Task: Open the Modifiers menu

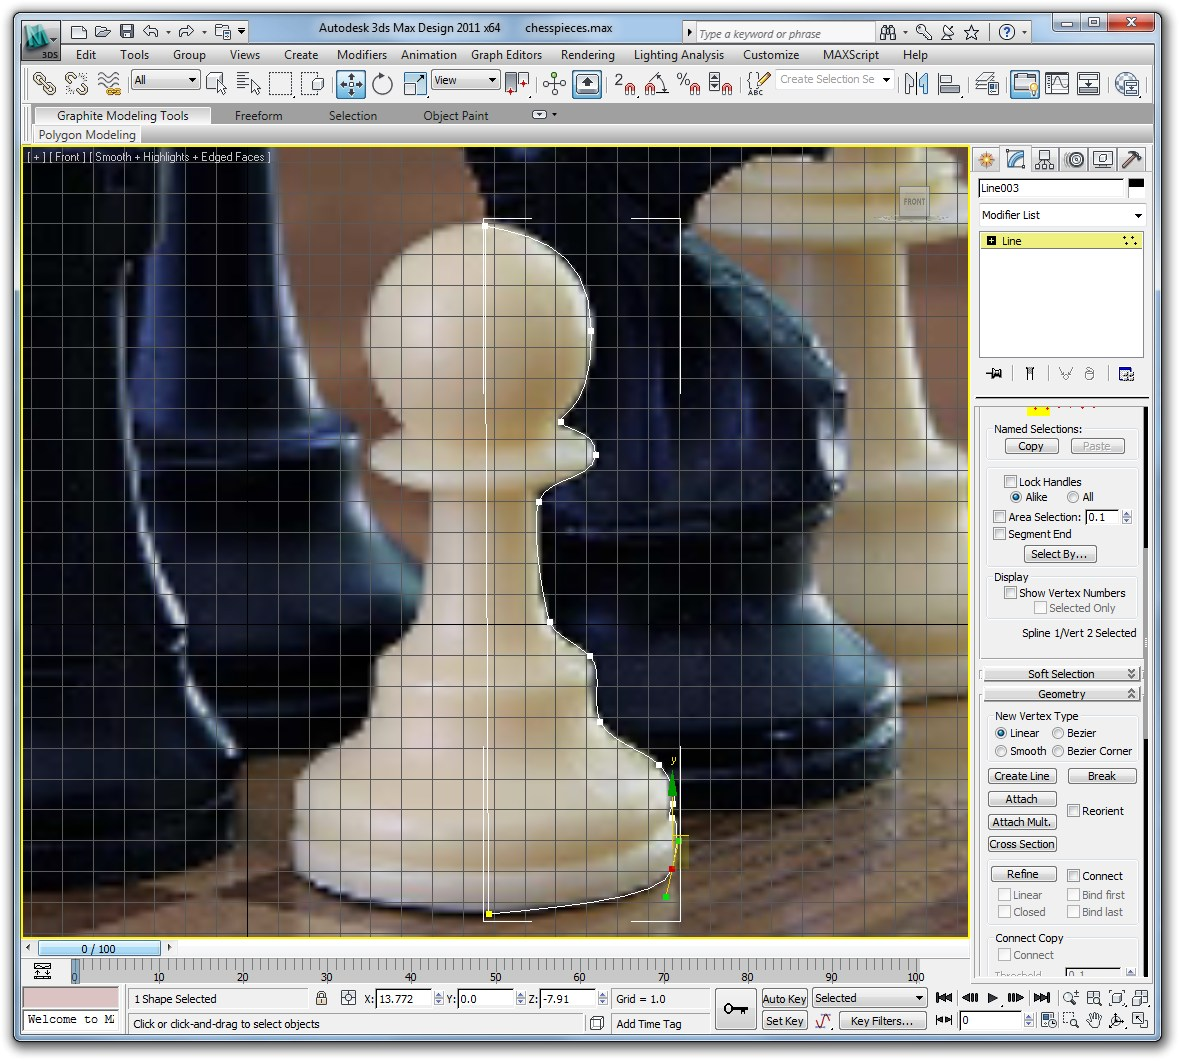Action: tap(361, 55)
